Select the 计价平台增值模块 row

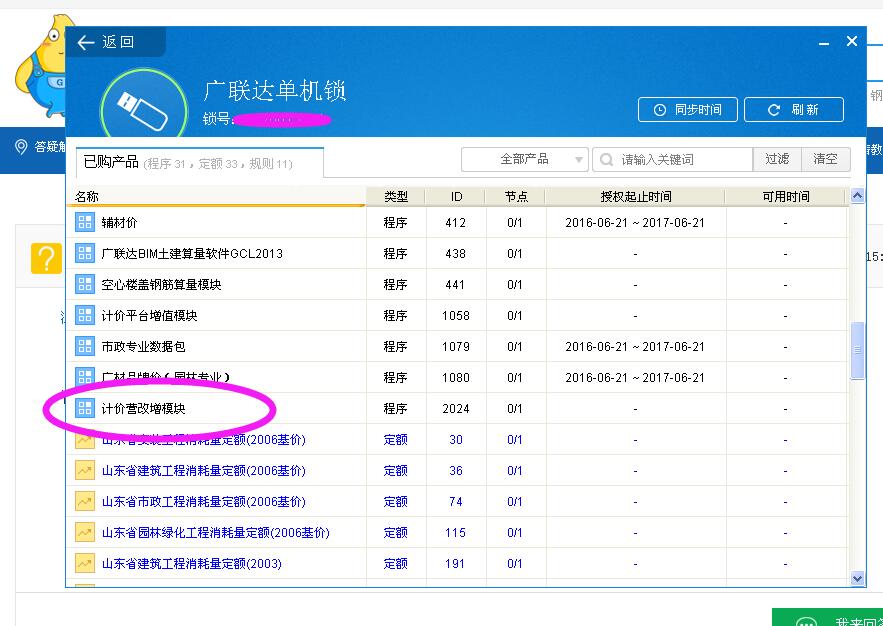click(x=457, y=315)
